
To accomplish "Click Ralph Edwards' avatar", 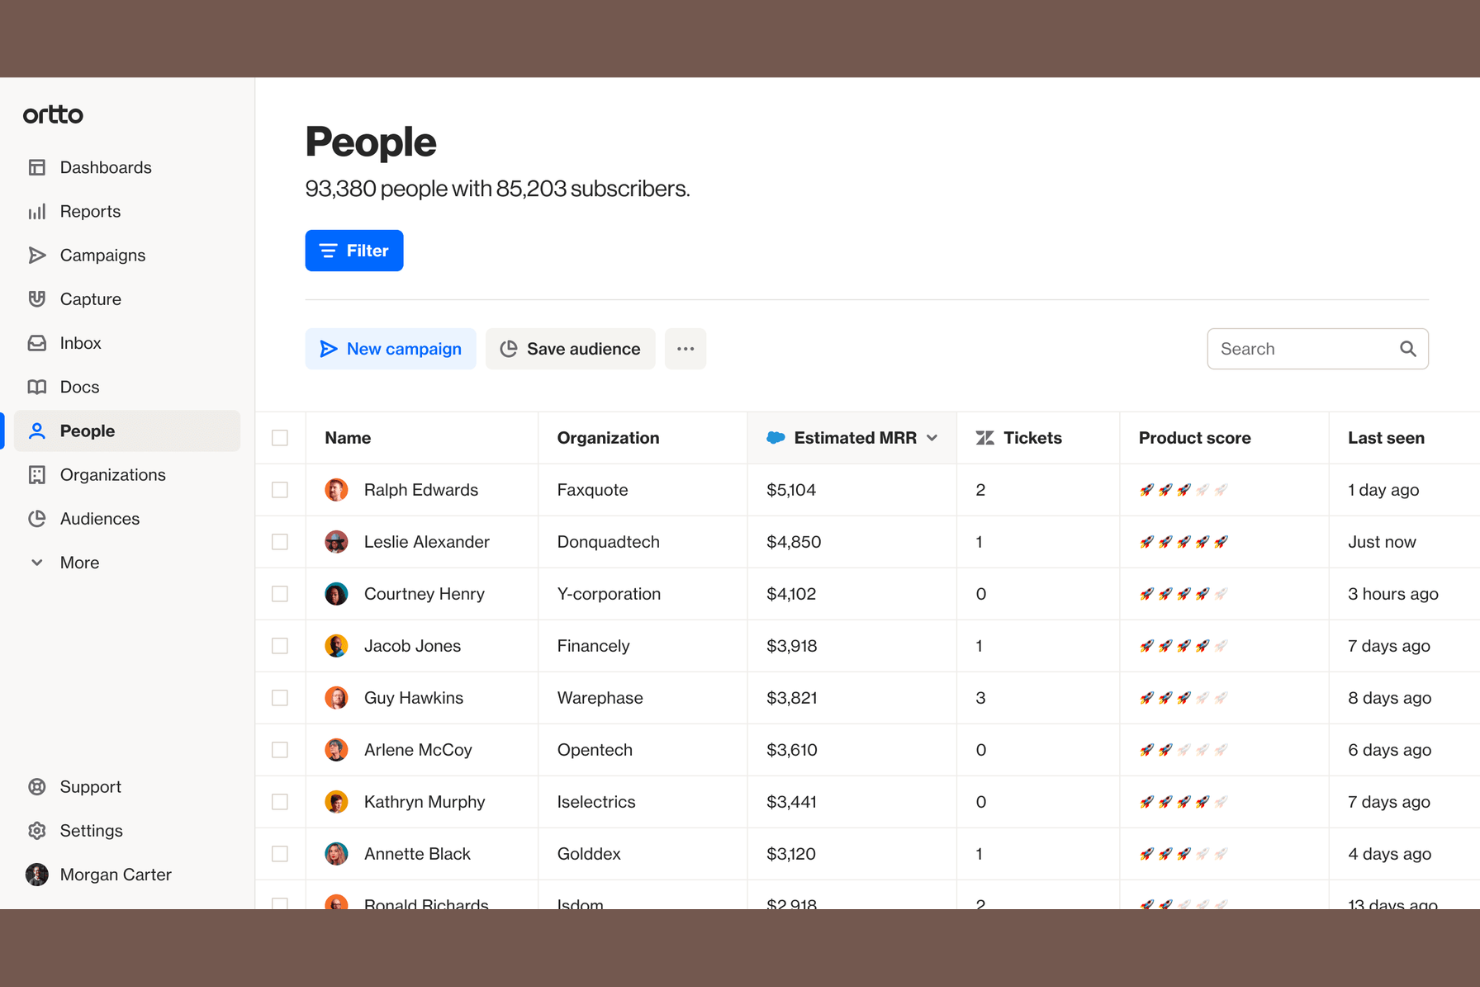I will 336,490.
